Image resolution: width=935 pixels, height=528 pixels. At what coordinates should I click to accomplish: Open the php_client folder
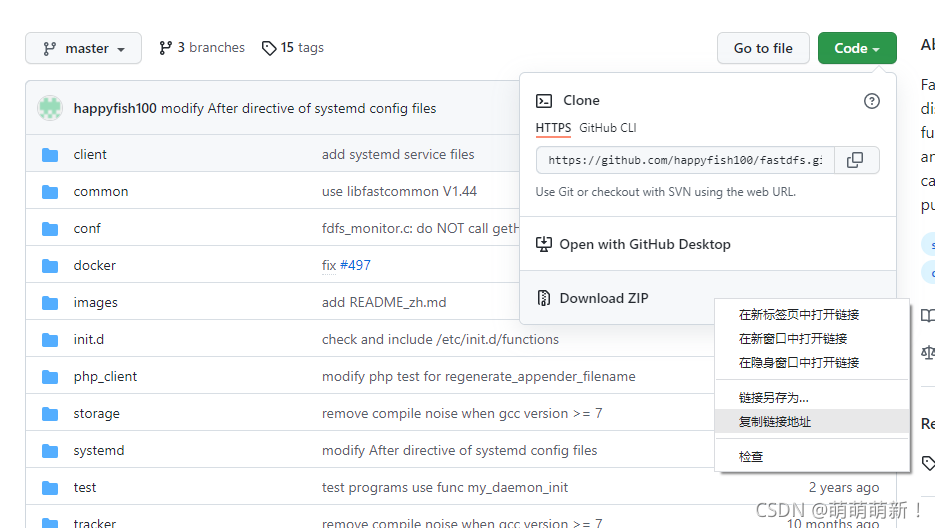tap(105, 376)
